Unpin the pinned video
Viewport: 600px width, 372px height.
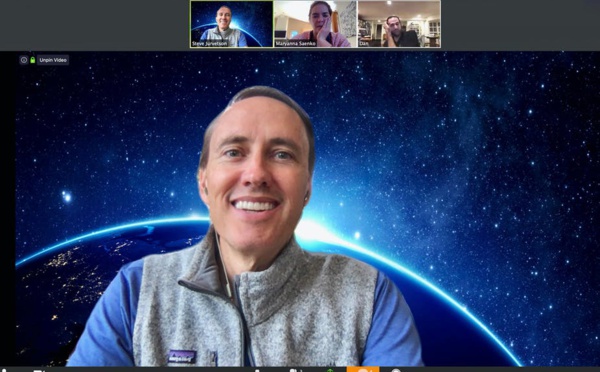(x=53, y=60)
